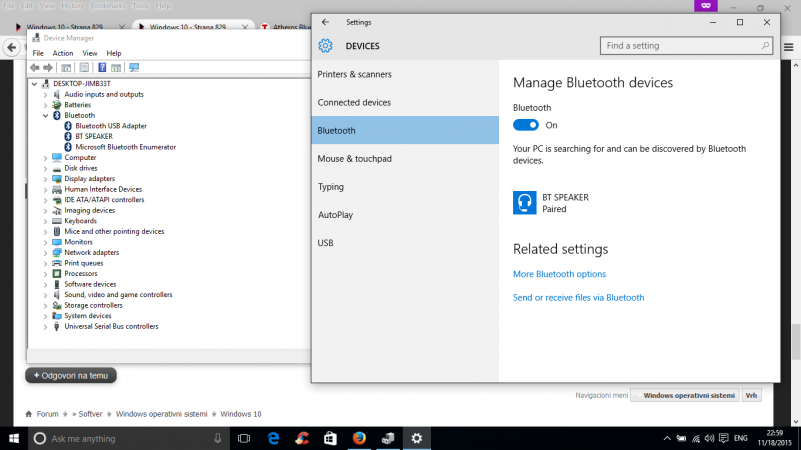Click the ENG language indicator
This screenshot has width=801, height=450.
pyautogui.click(x=740, y=438)
